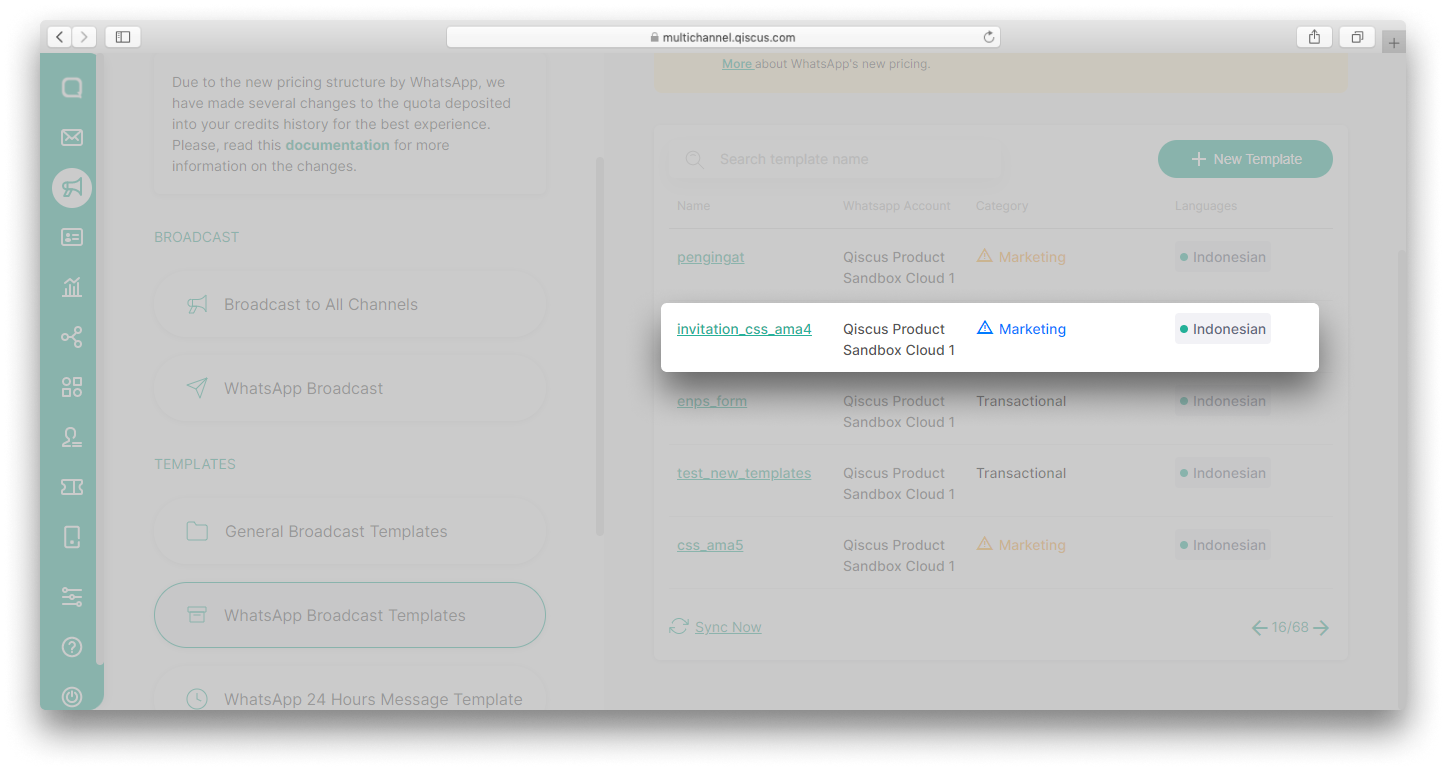Click Safari forward navigation button

pyautogui.click(x=84, y=37)
